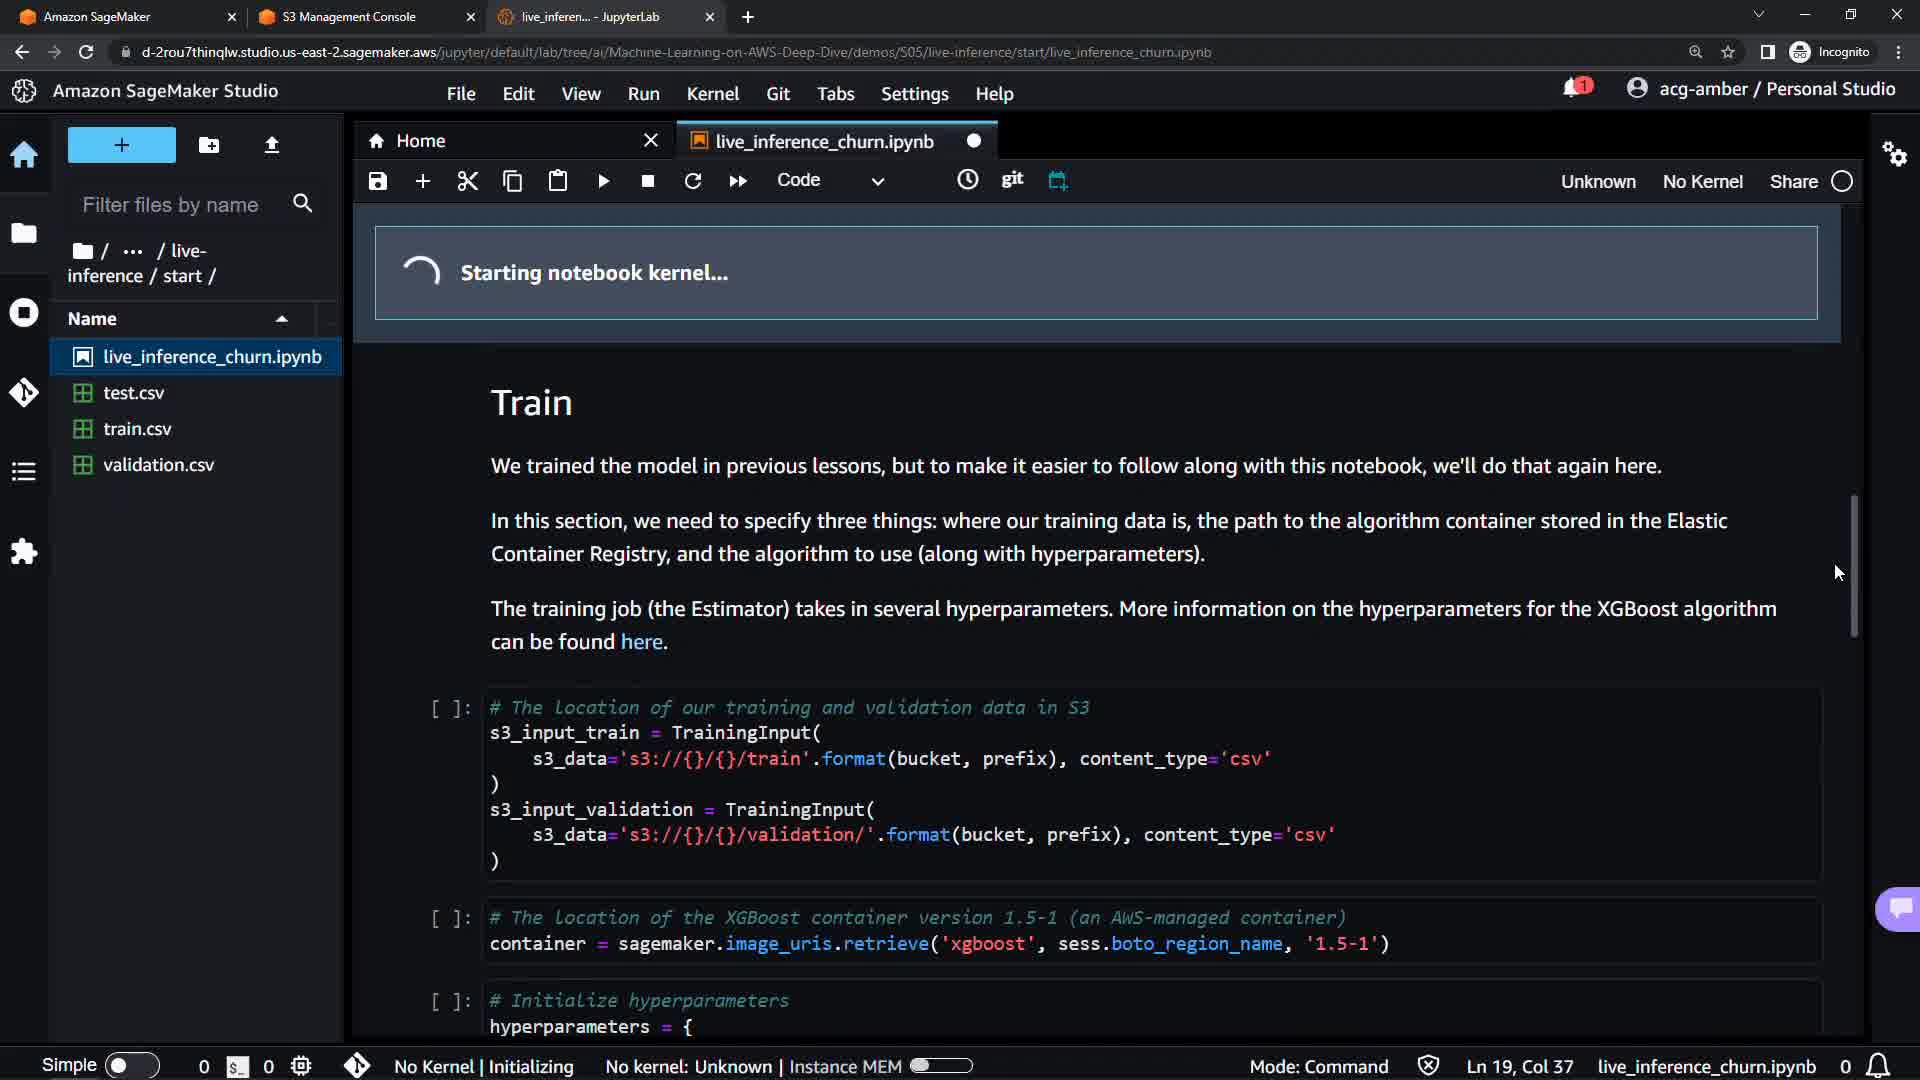The height and width of the screenshot is (1080, 1920).
Task: Click the Name column sort arrow
Action: pos(282,319)
